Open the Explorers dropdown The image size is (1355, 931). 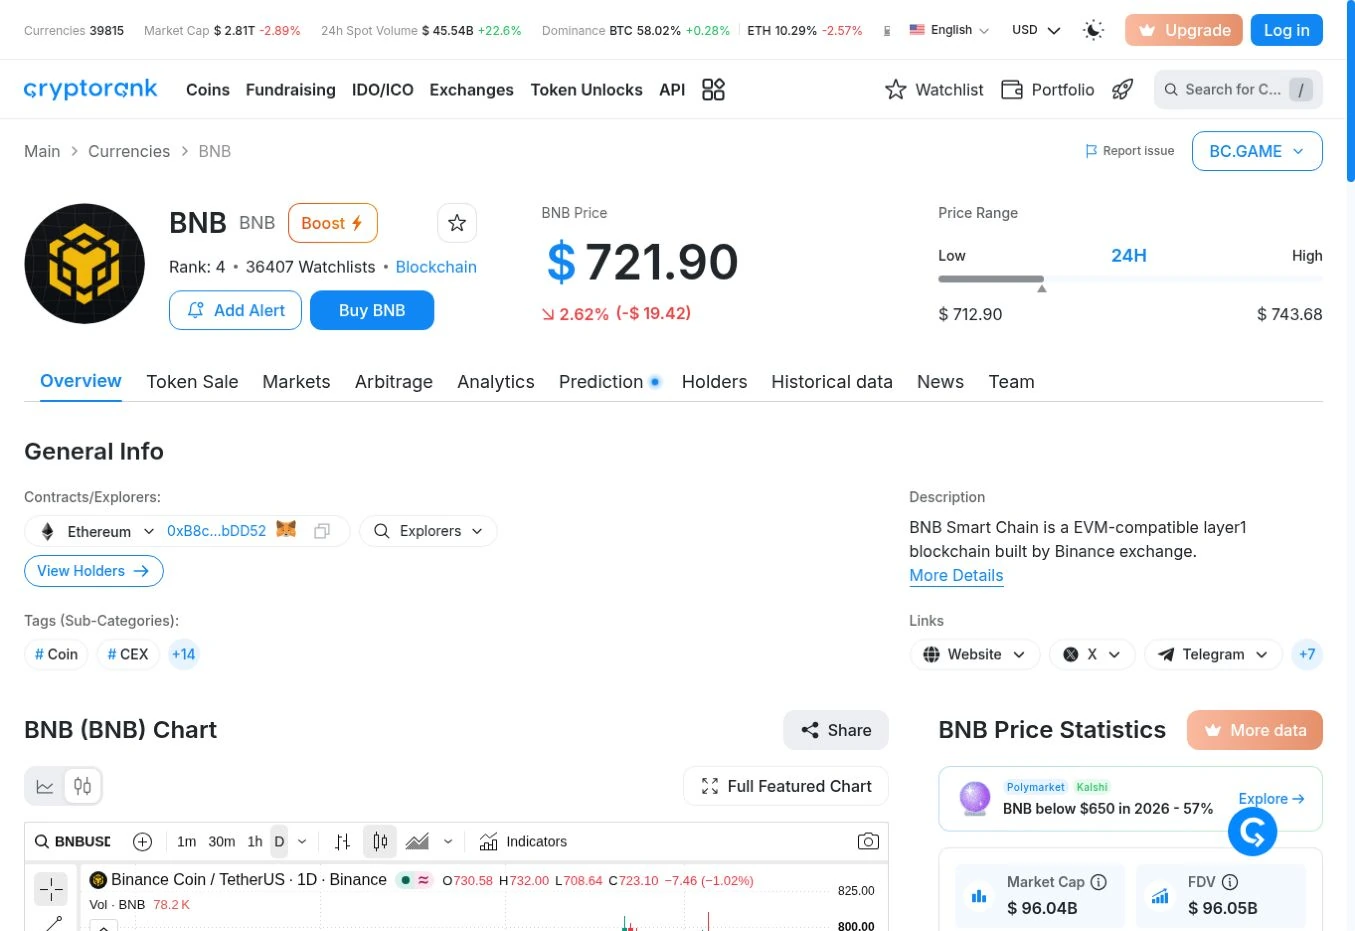(x=428, y=531)
